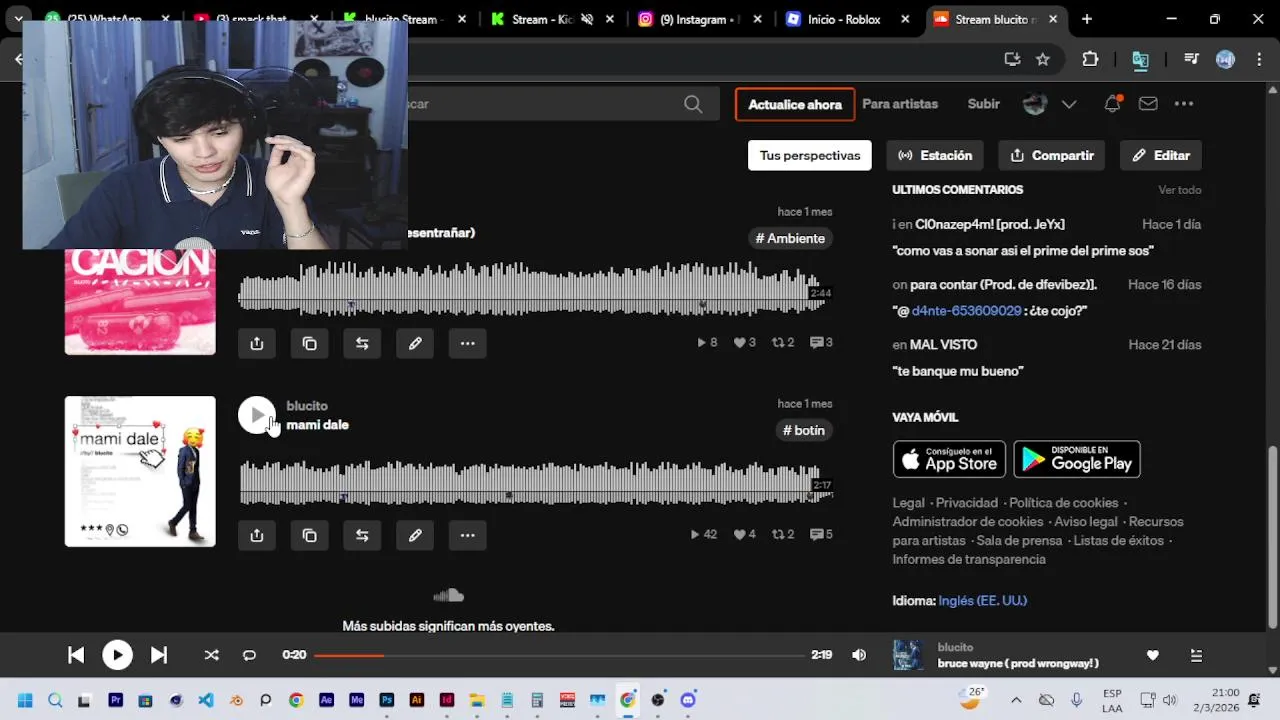Open Chrome media controls icon
The width and height of the screenshot is (1280, 720).
pyautogui.click(x=1191, y=59)
